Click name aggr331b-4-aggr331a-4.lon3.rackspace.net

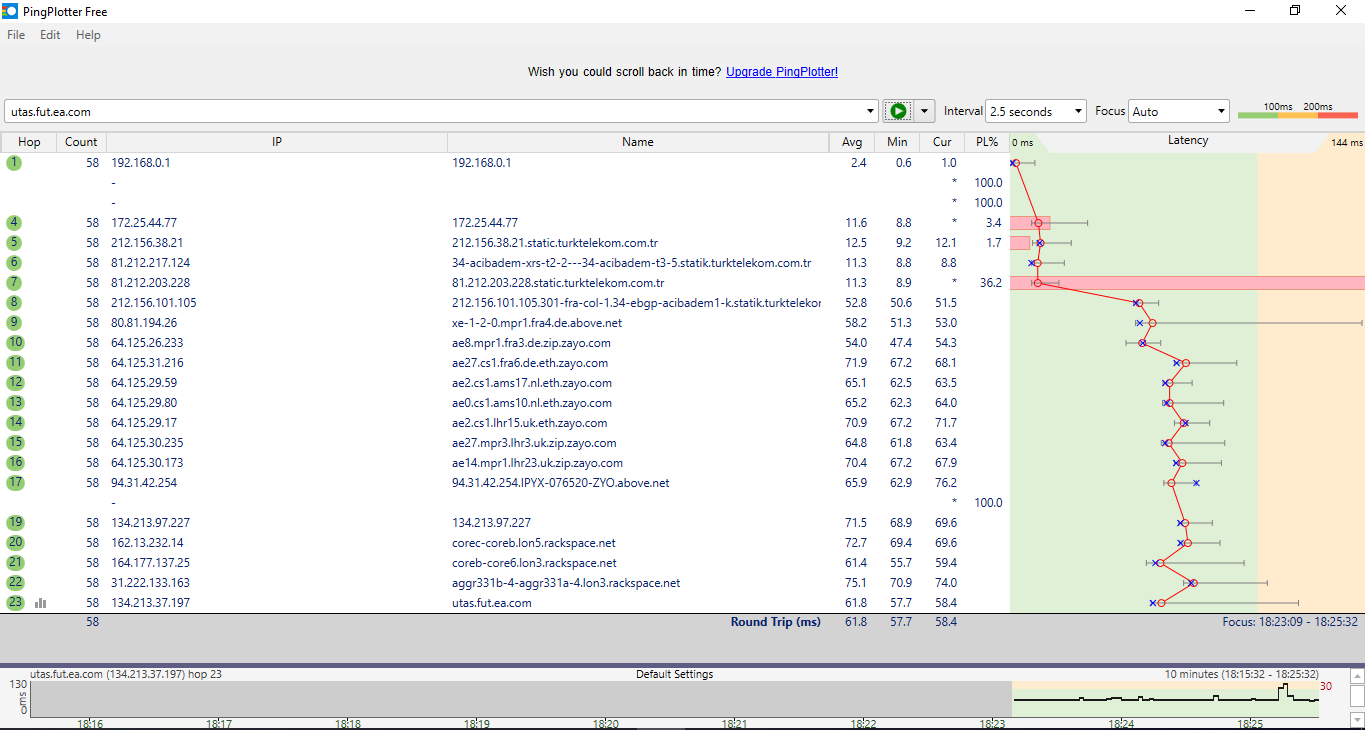(x=566, y=583)
